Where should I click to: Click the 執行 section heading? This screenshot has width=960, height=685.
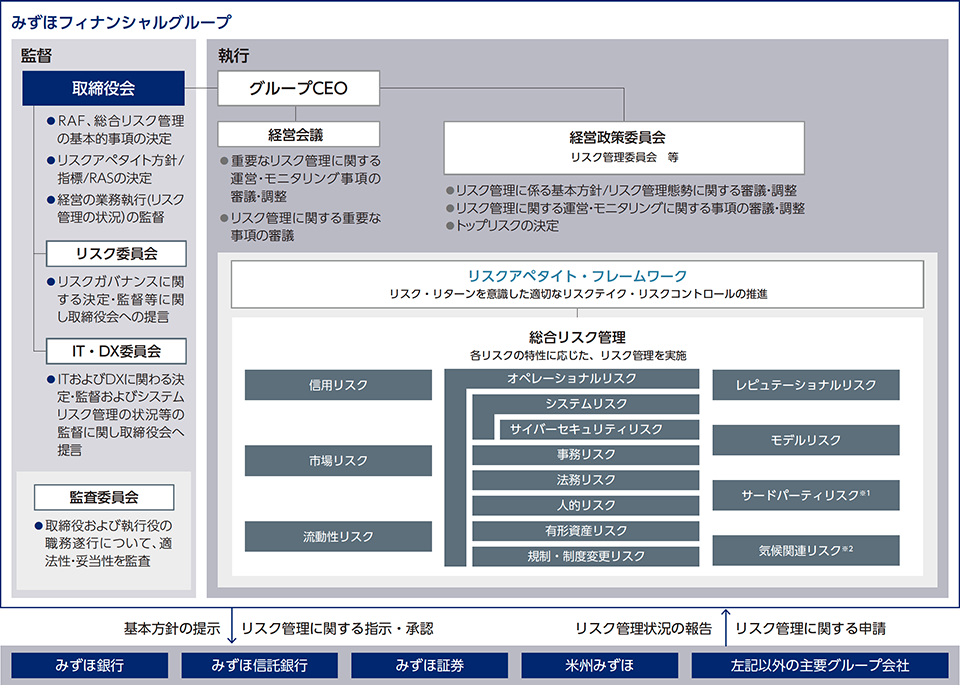[234, 56]
